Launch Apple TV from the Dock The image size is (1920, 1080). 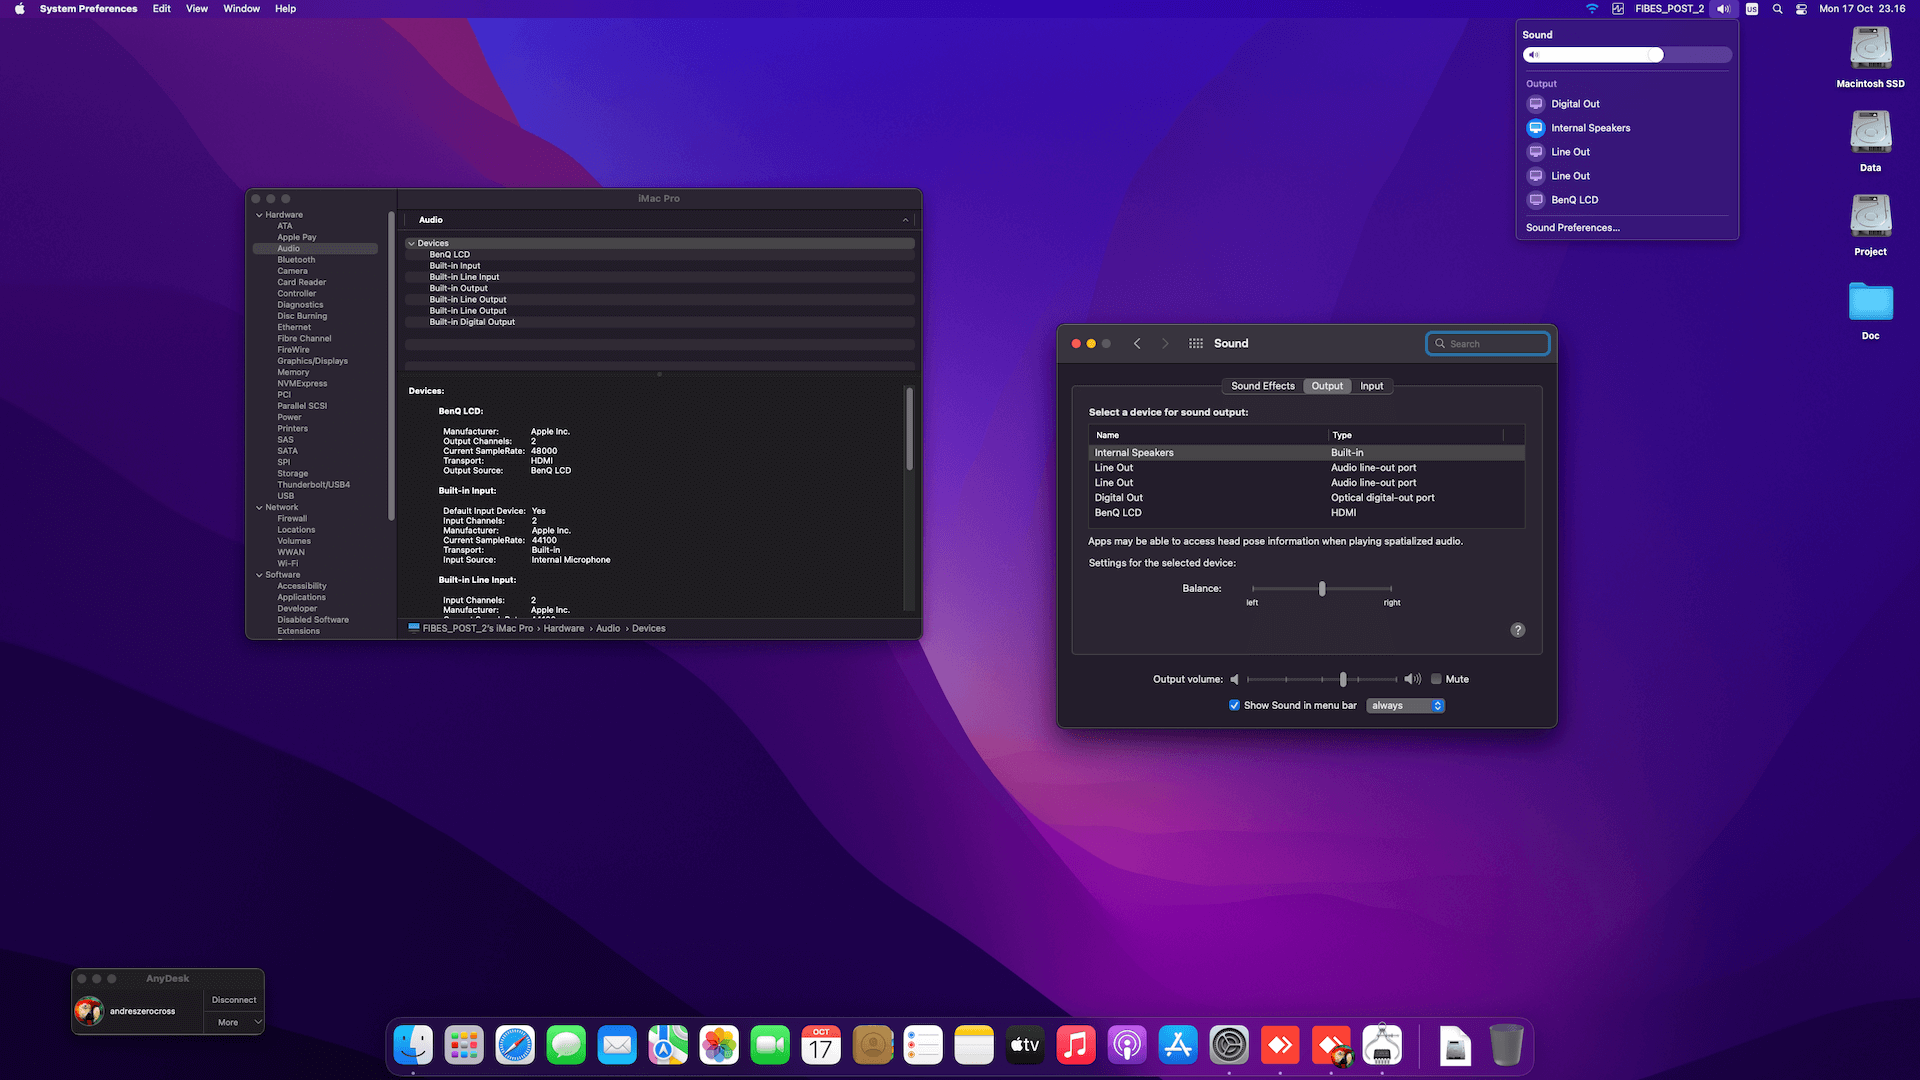pos(1025,1046)
